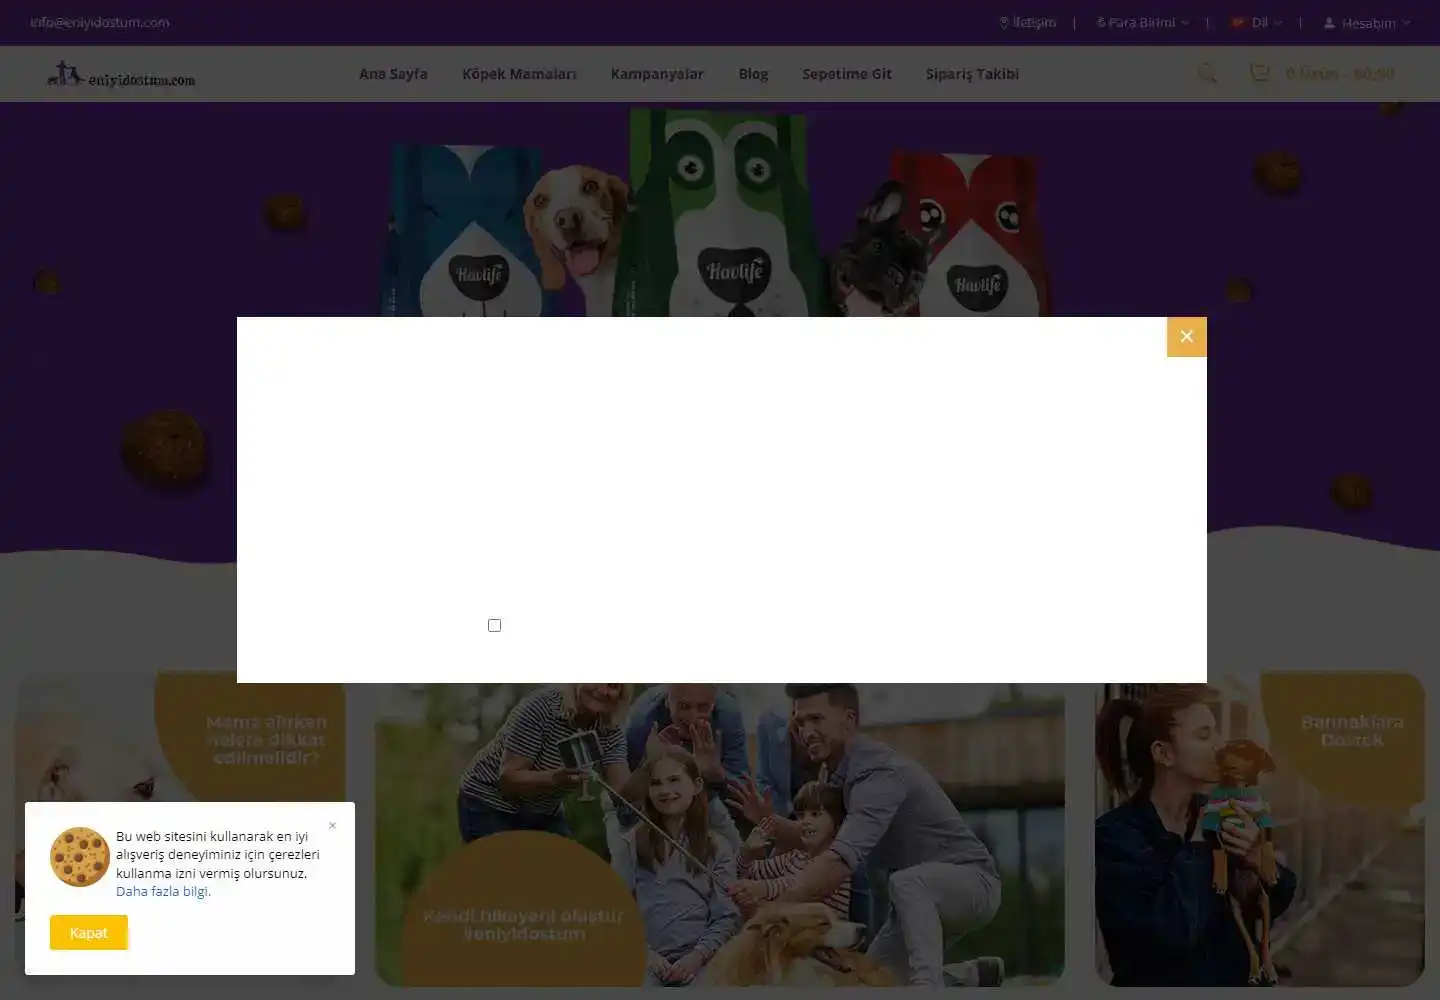The image size is (1440, 1000).
Task: Open search with the magnifier icon
Action: [x=1208, y=73]
